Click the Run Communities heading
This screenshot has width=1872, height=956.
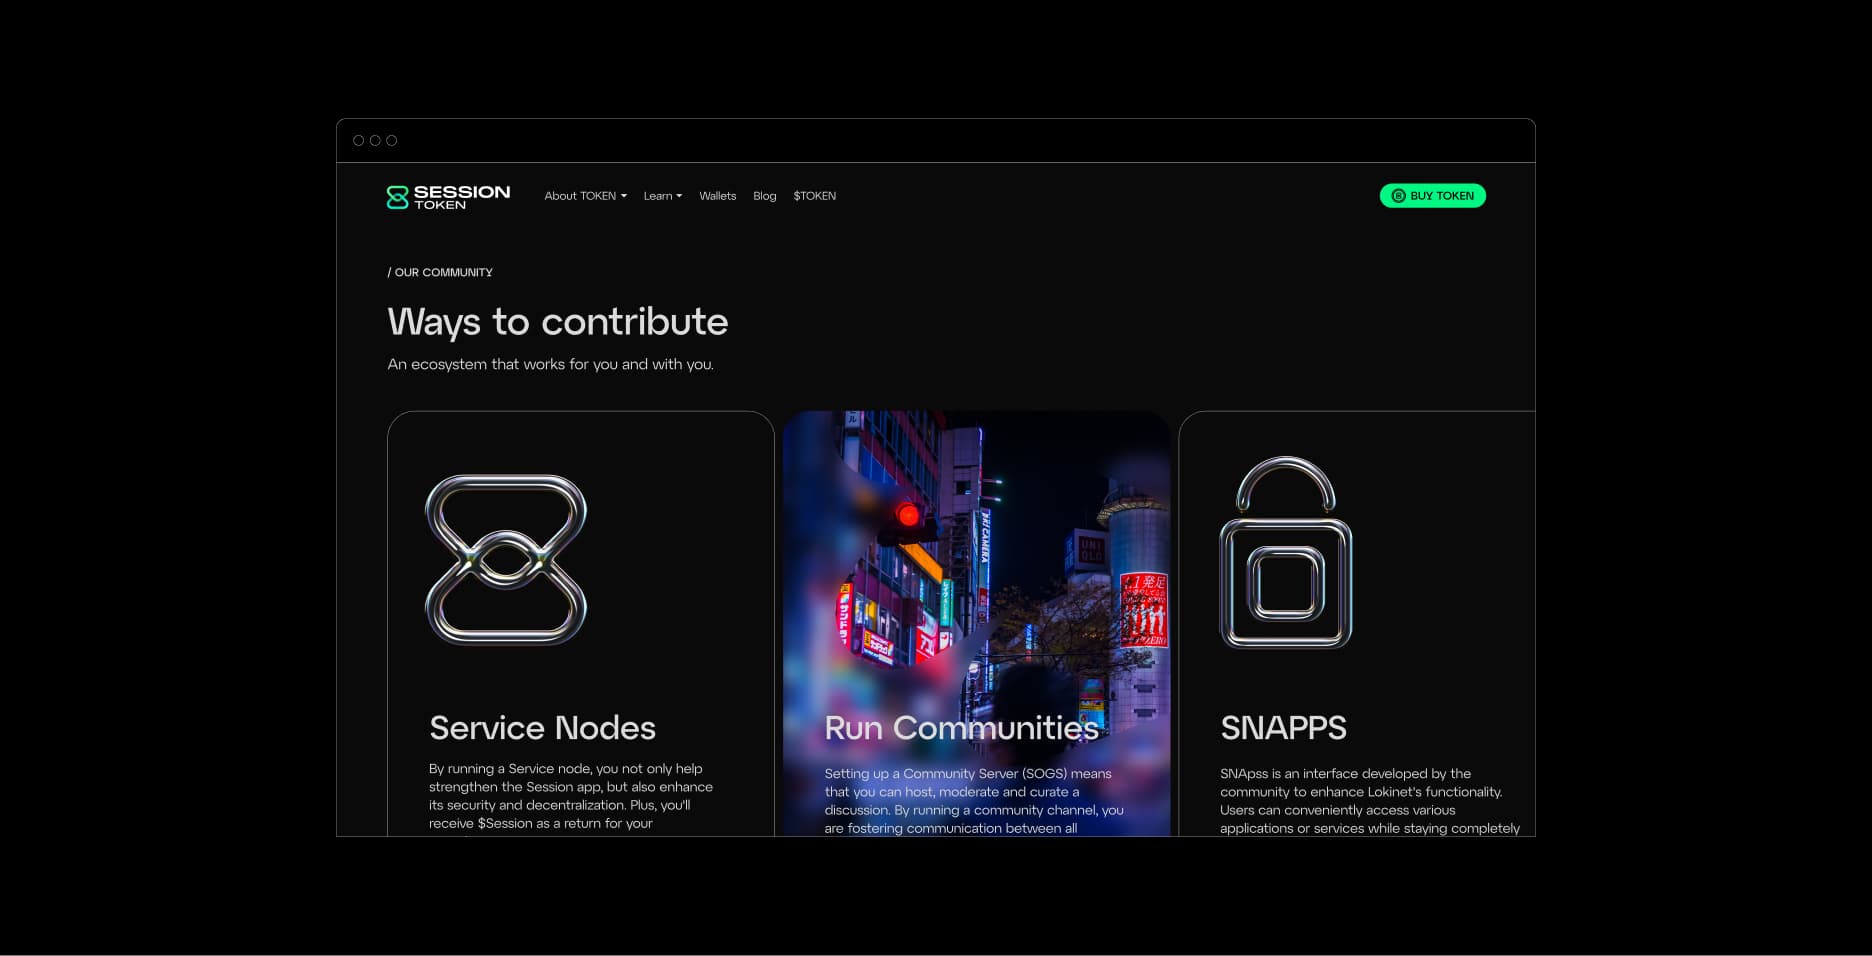point(961,728)
